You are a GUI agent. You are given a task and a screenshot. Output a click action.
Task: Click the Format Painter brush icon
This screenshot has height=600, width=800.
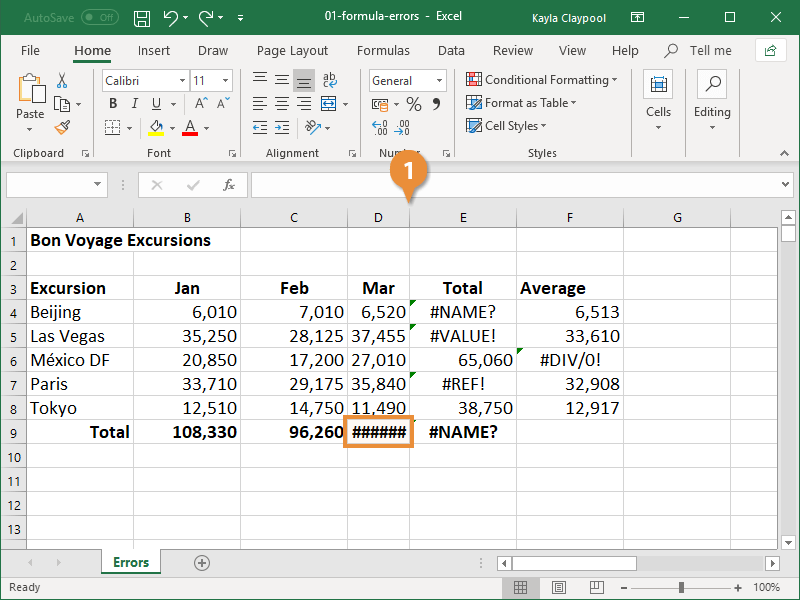click(x=62, y=127)
